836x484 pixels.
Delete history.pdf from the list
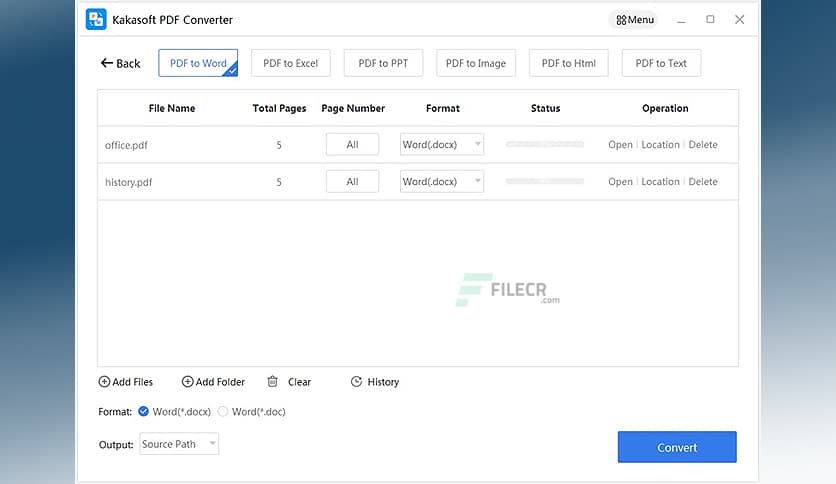[x=703, y=182]
